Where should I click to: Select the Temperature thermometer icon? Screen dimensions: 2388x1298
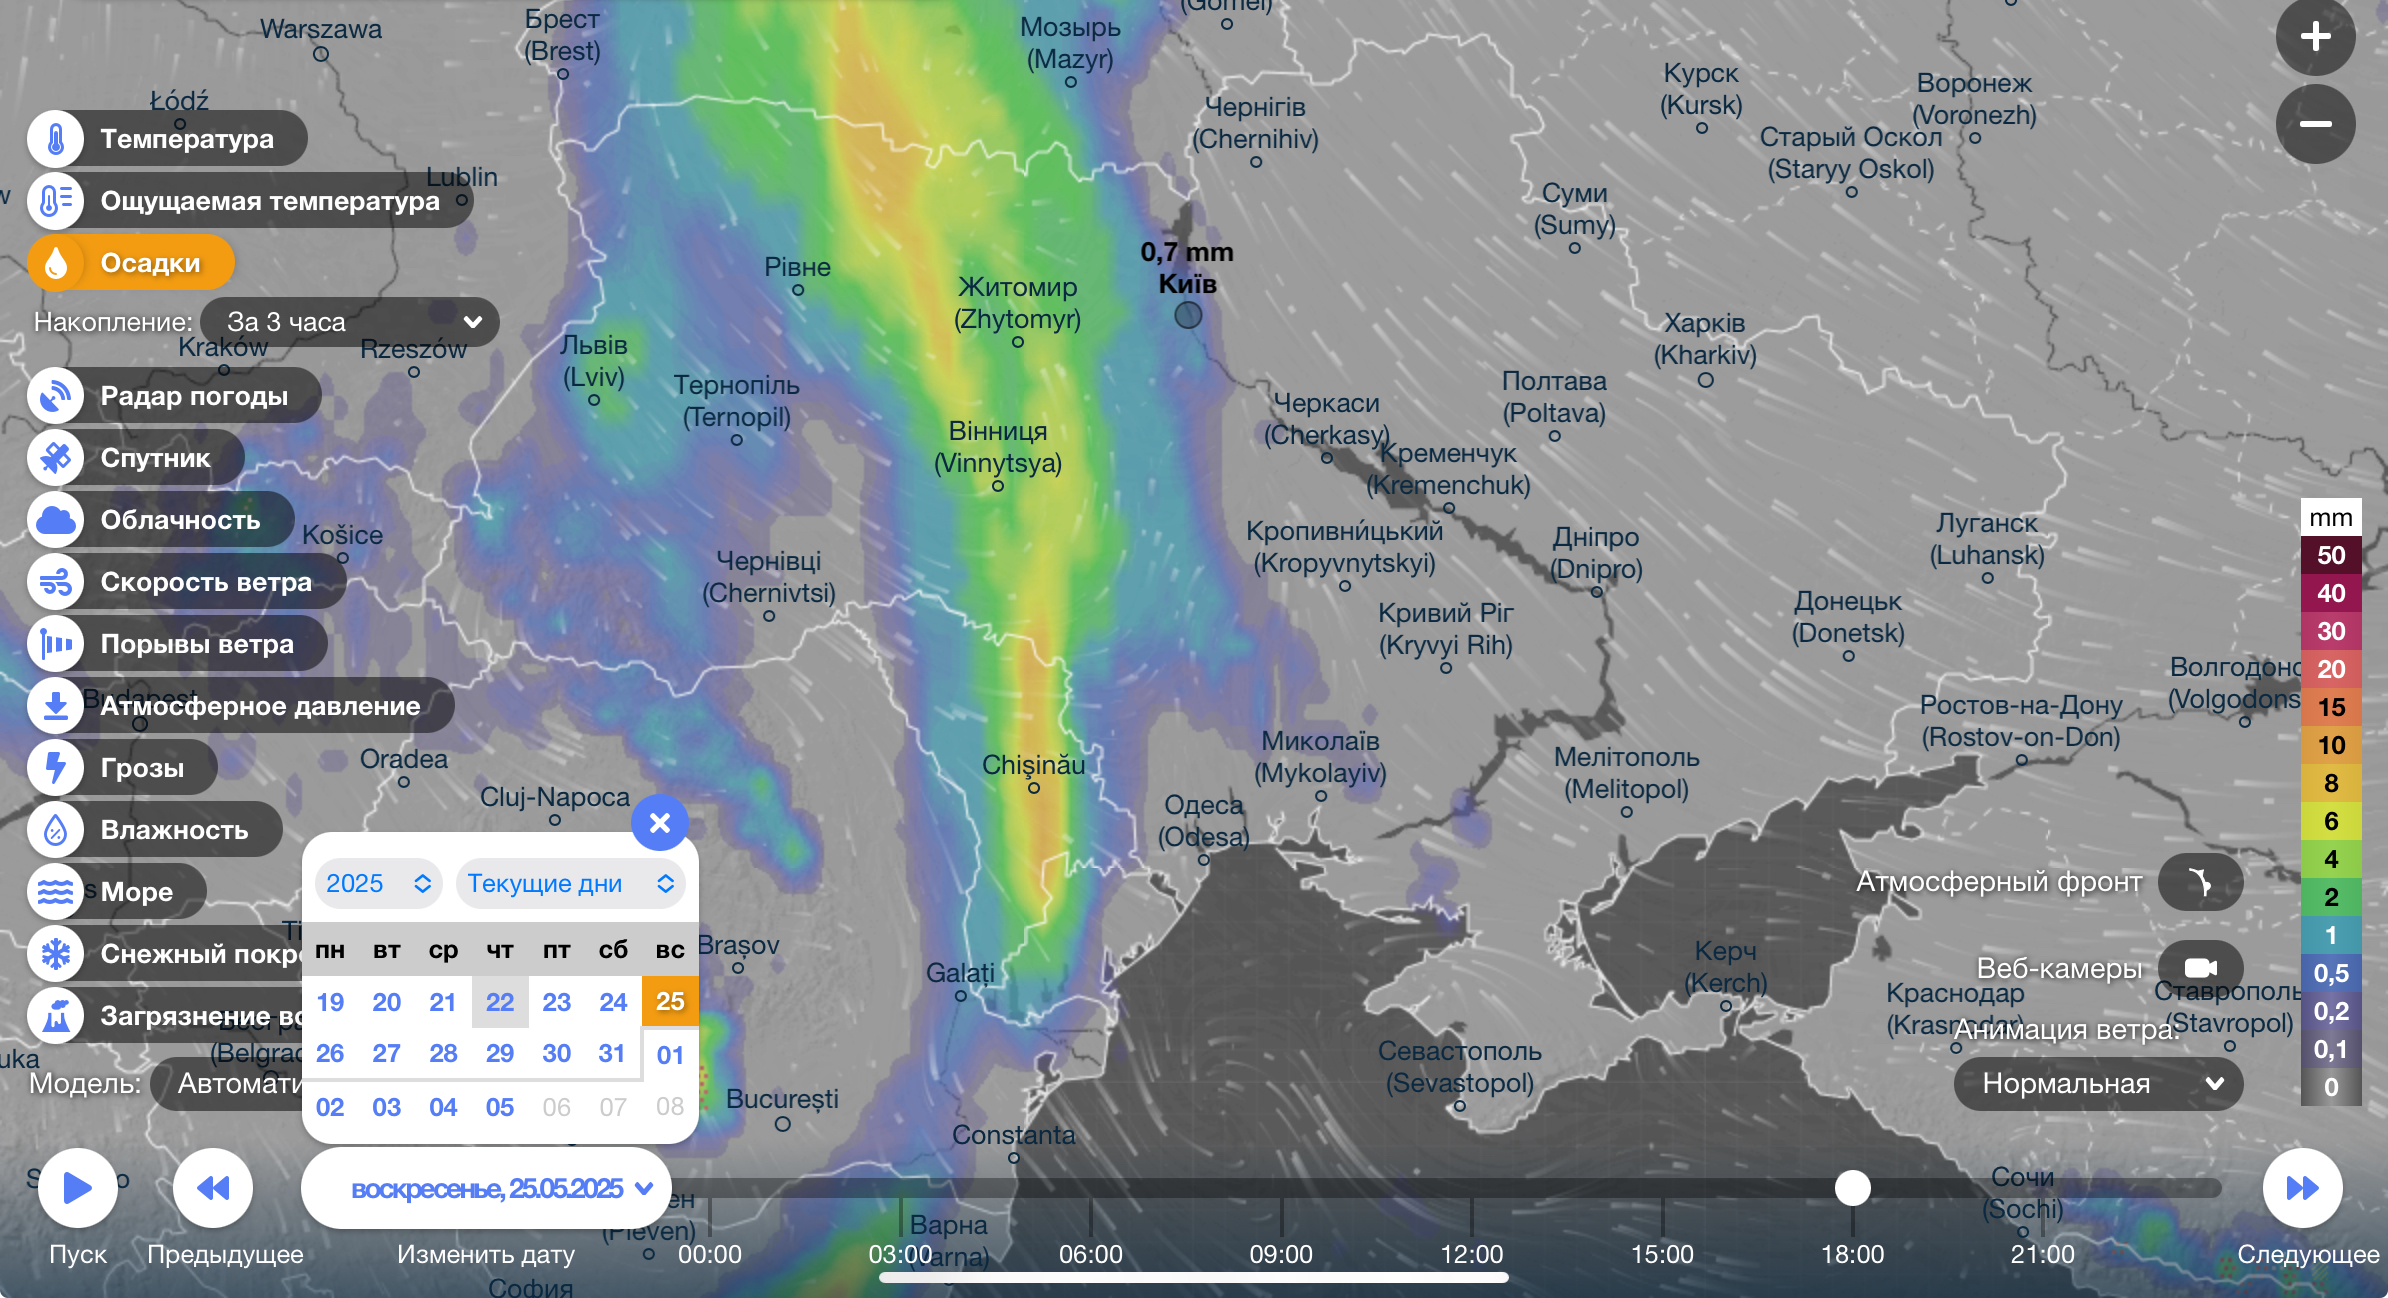coord(56,139)
